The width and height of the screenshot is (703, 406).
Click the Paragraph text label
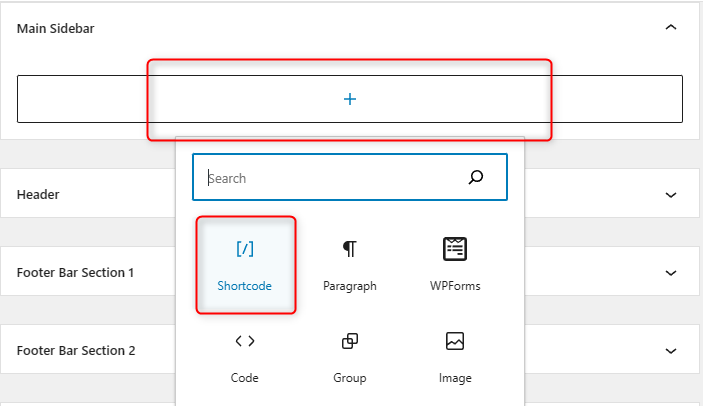point(350,286)
